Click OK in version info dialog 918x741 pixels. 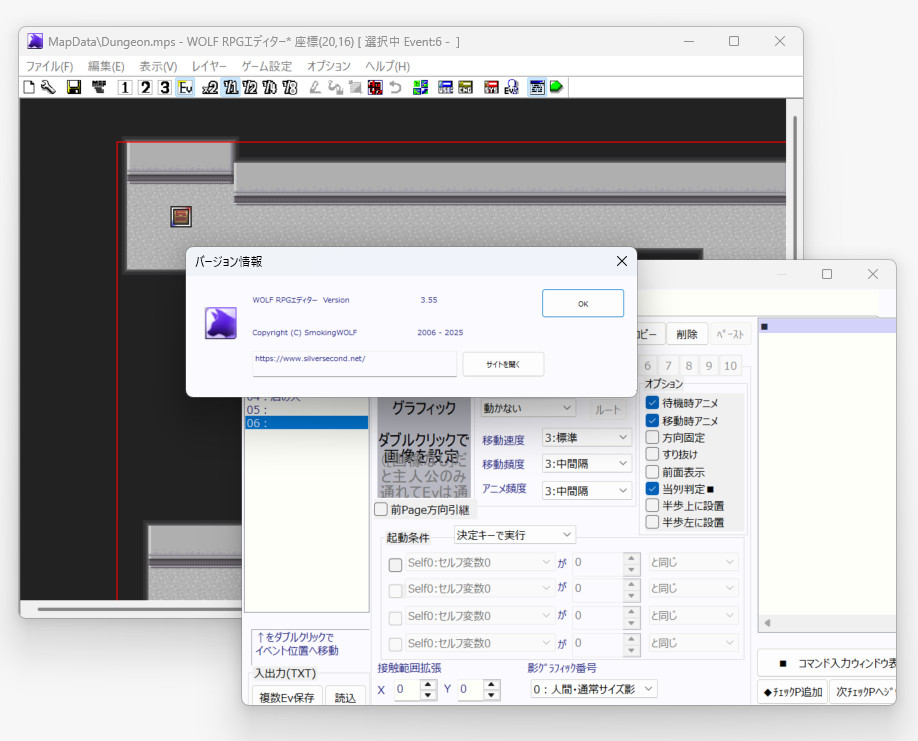(x=583, y=303)
